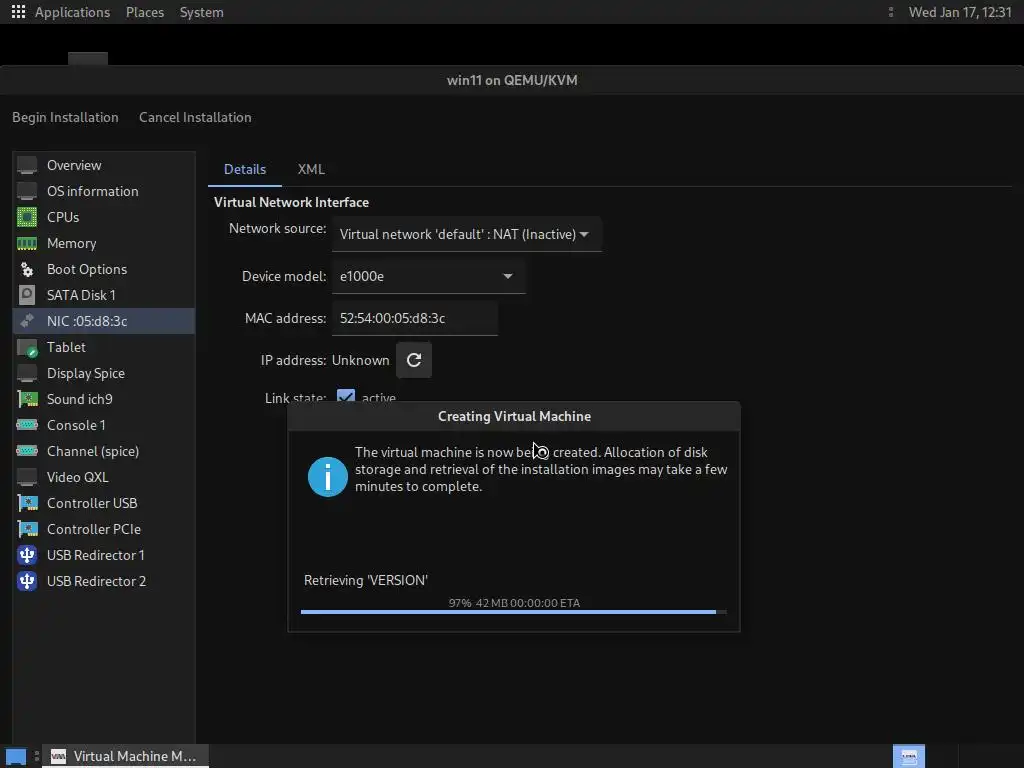This screenshot has height=768, width=1024.
Task: Refresh the IP address
Action: (414, 360)
